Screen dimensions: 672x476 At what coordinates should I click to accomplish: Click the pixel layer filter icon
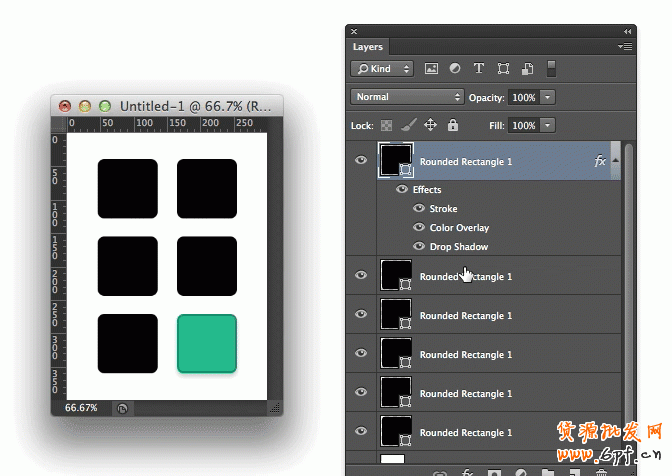coord(432,69)
